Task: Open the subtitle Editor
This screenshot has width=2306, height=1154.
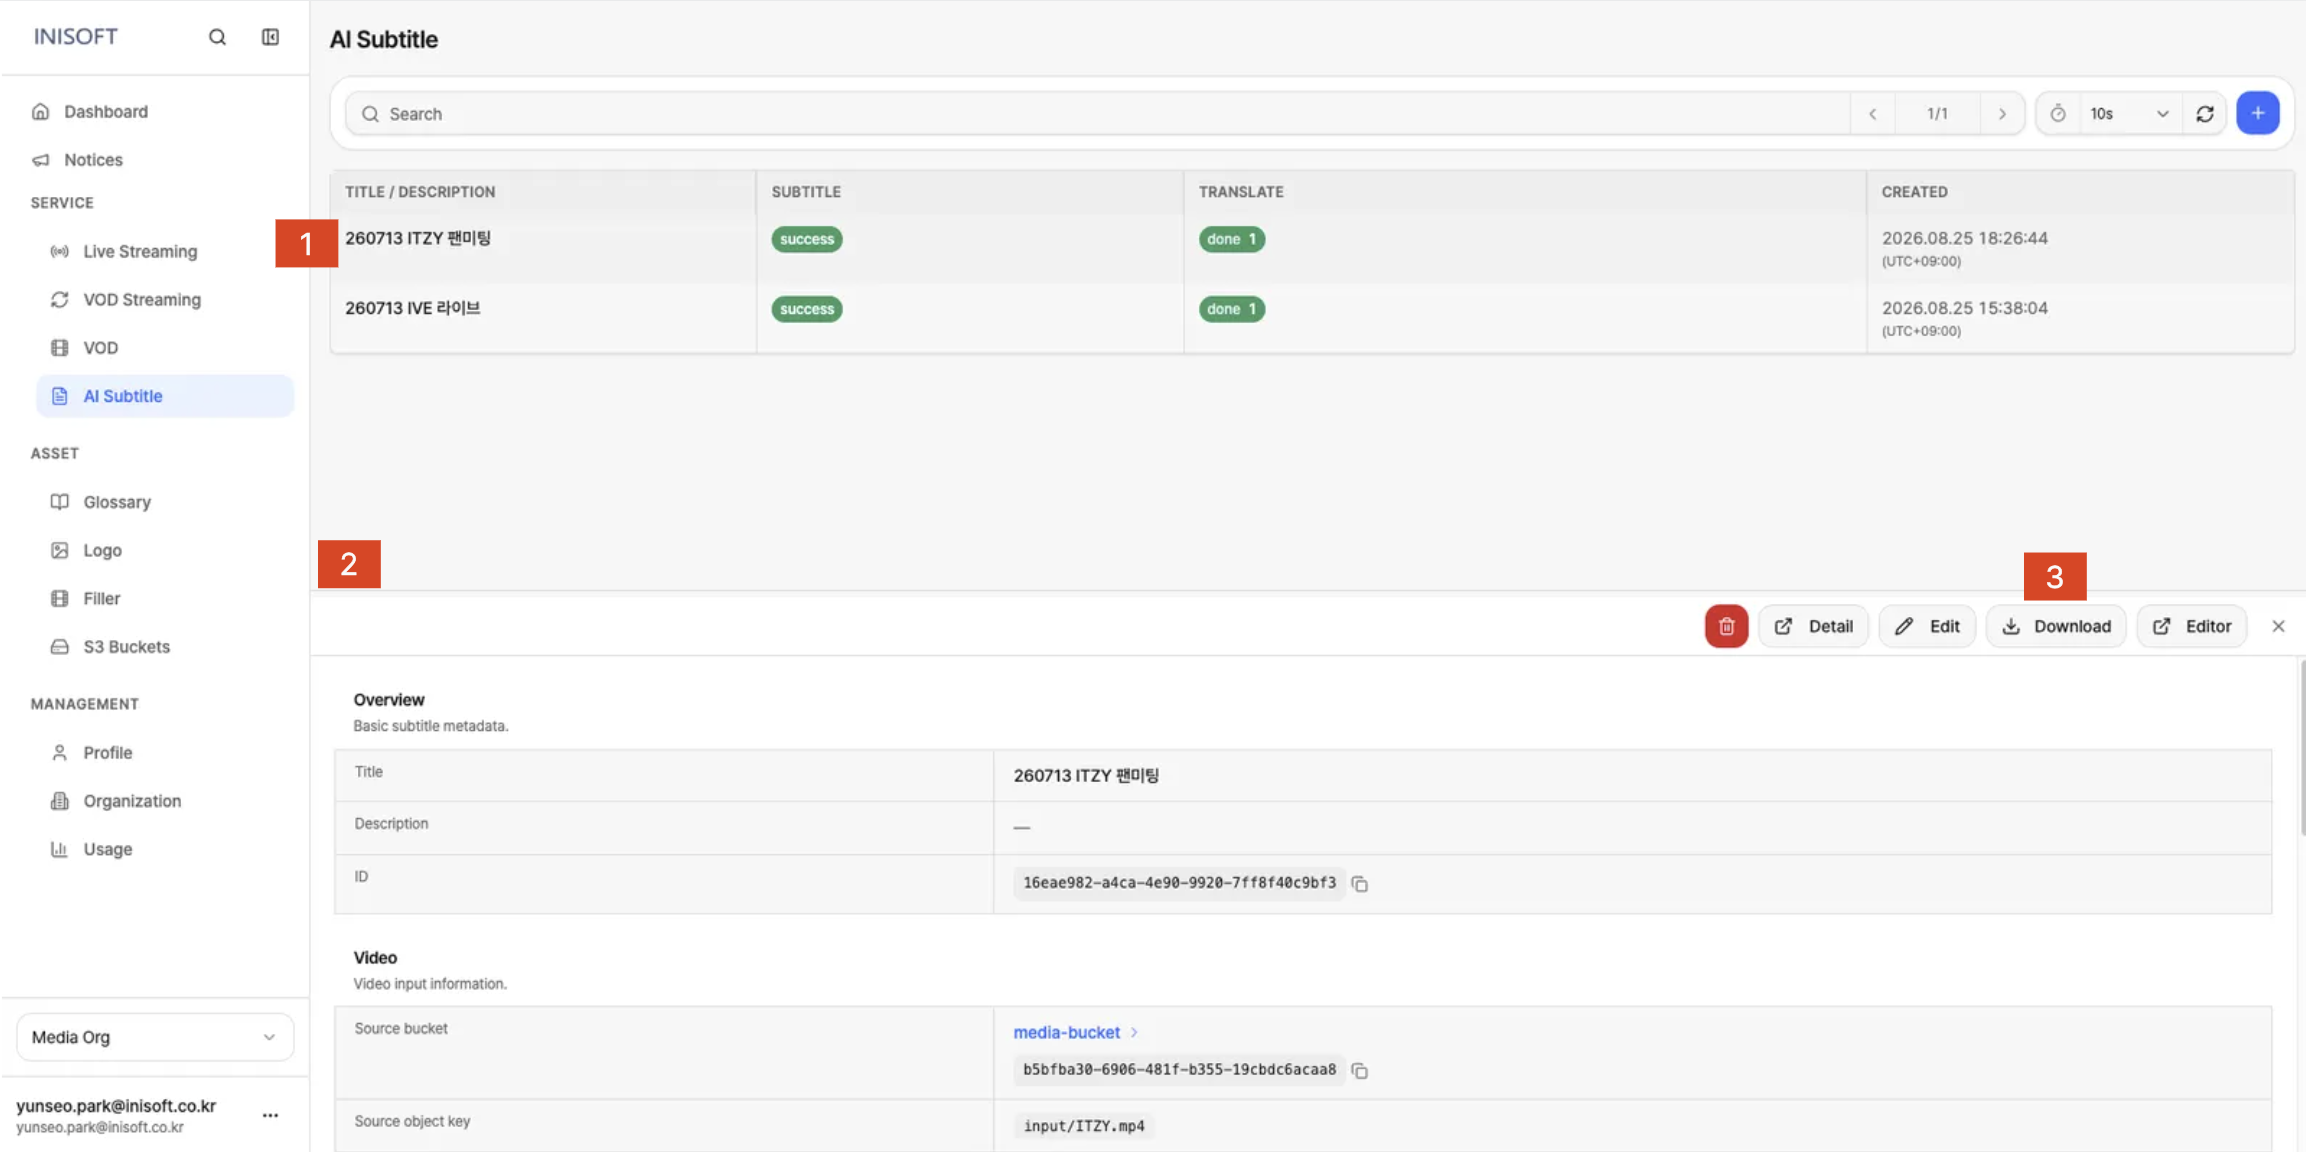Action: pyautogui.click(x=2191, y=626)
